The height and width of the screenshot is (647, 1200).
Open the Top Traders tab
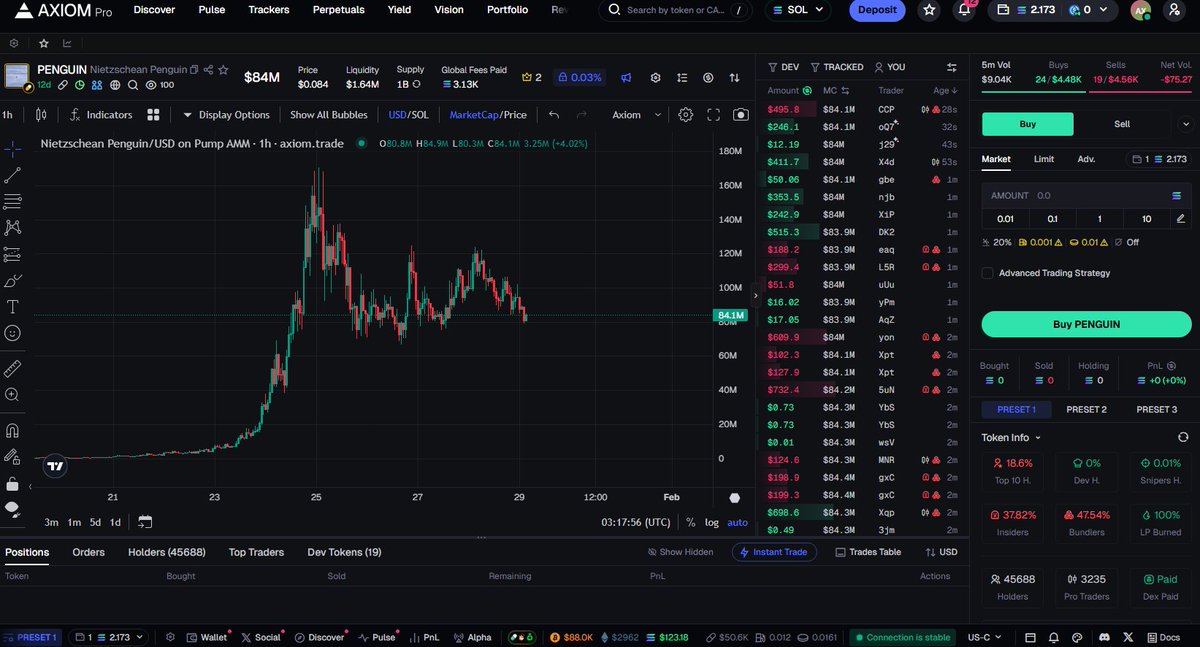point(256,552)
